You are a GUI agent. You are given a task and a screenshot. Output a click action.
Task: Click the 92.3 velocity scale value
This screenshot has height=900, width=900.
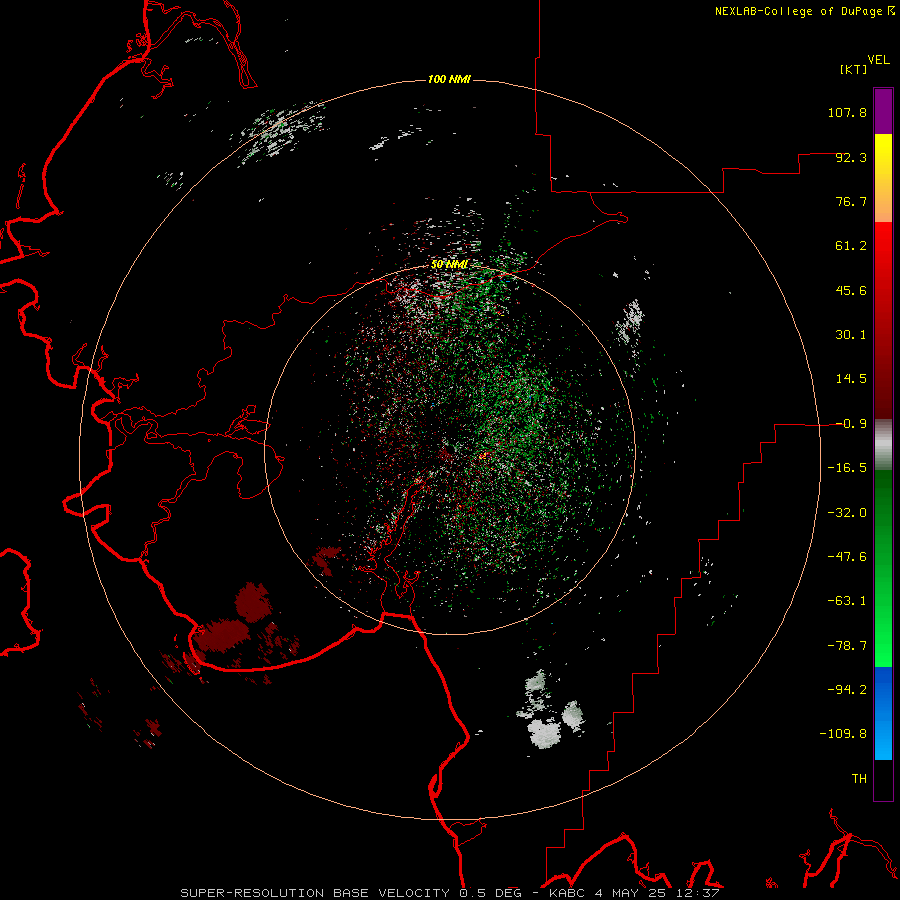(851, 157)
